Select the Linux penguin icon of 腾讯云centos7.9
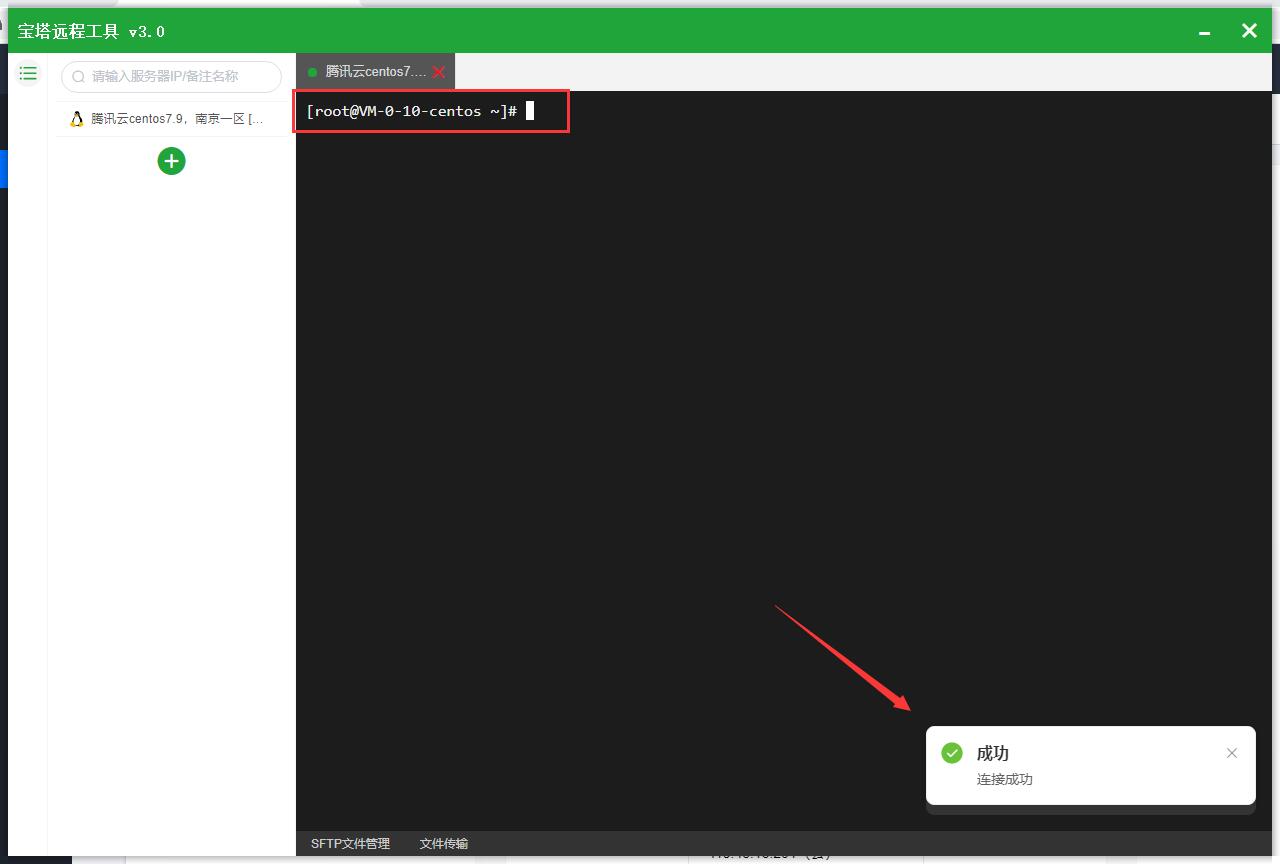 point(77,119)
